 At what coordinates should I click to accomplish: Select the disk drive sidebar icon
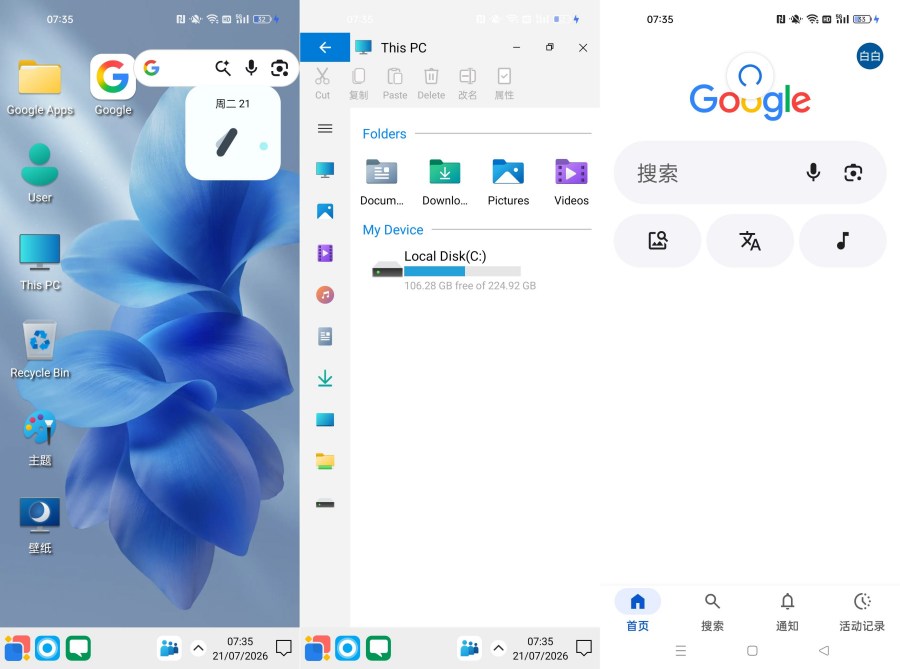(325, 504)
